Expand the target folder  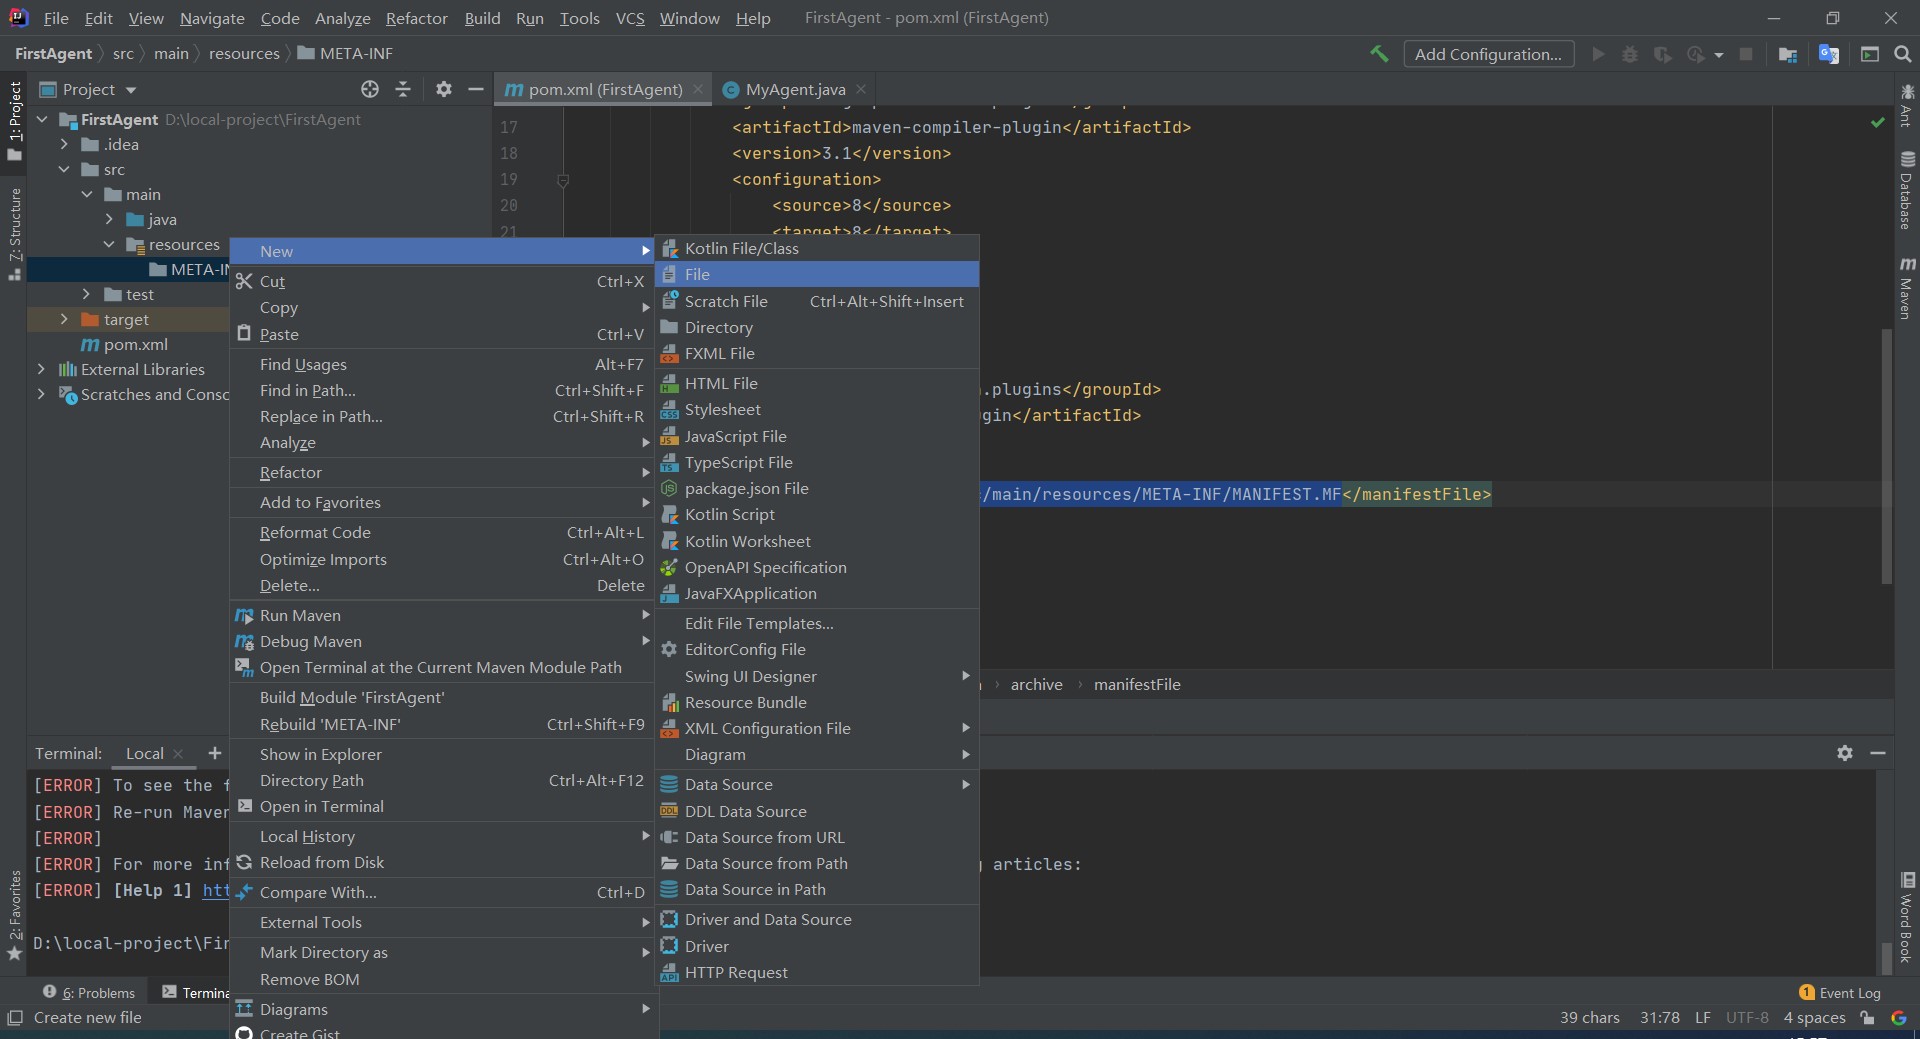[x=64, y=319]
